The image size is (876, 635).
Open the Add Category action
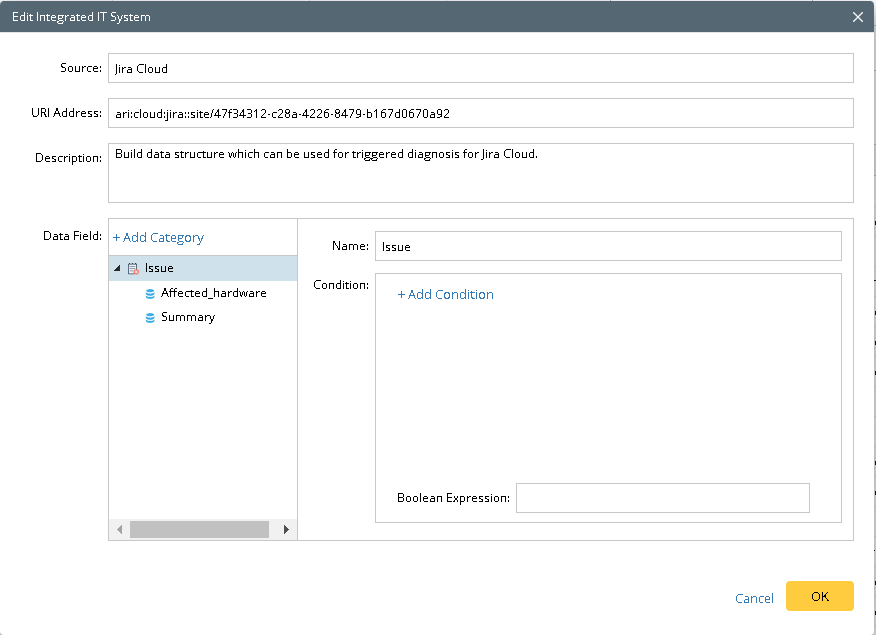(x=158, y=237)
